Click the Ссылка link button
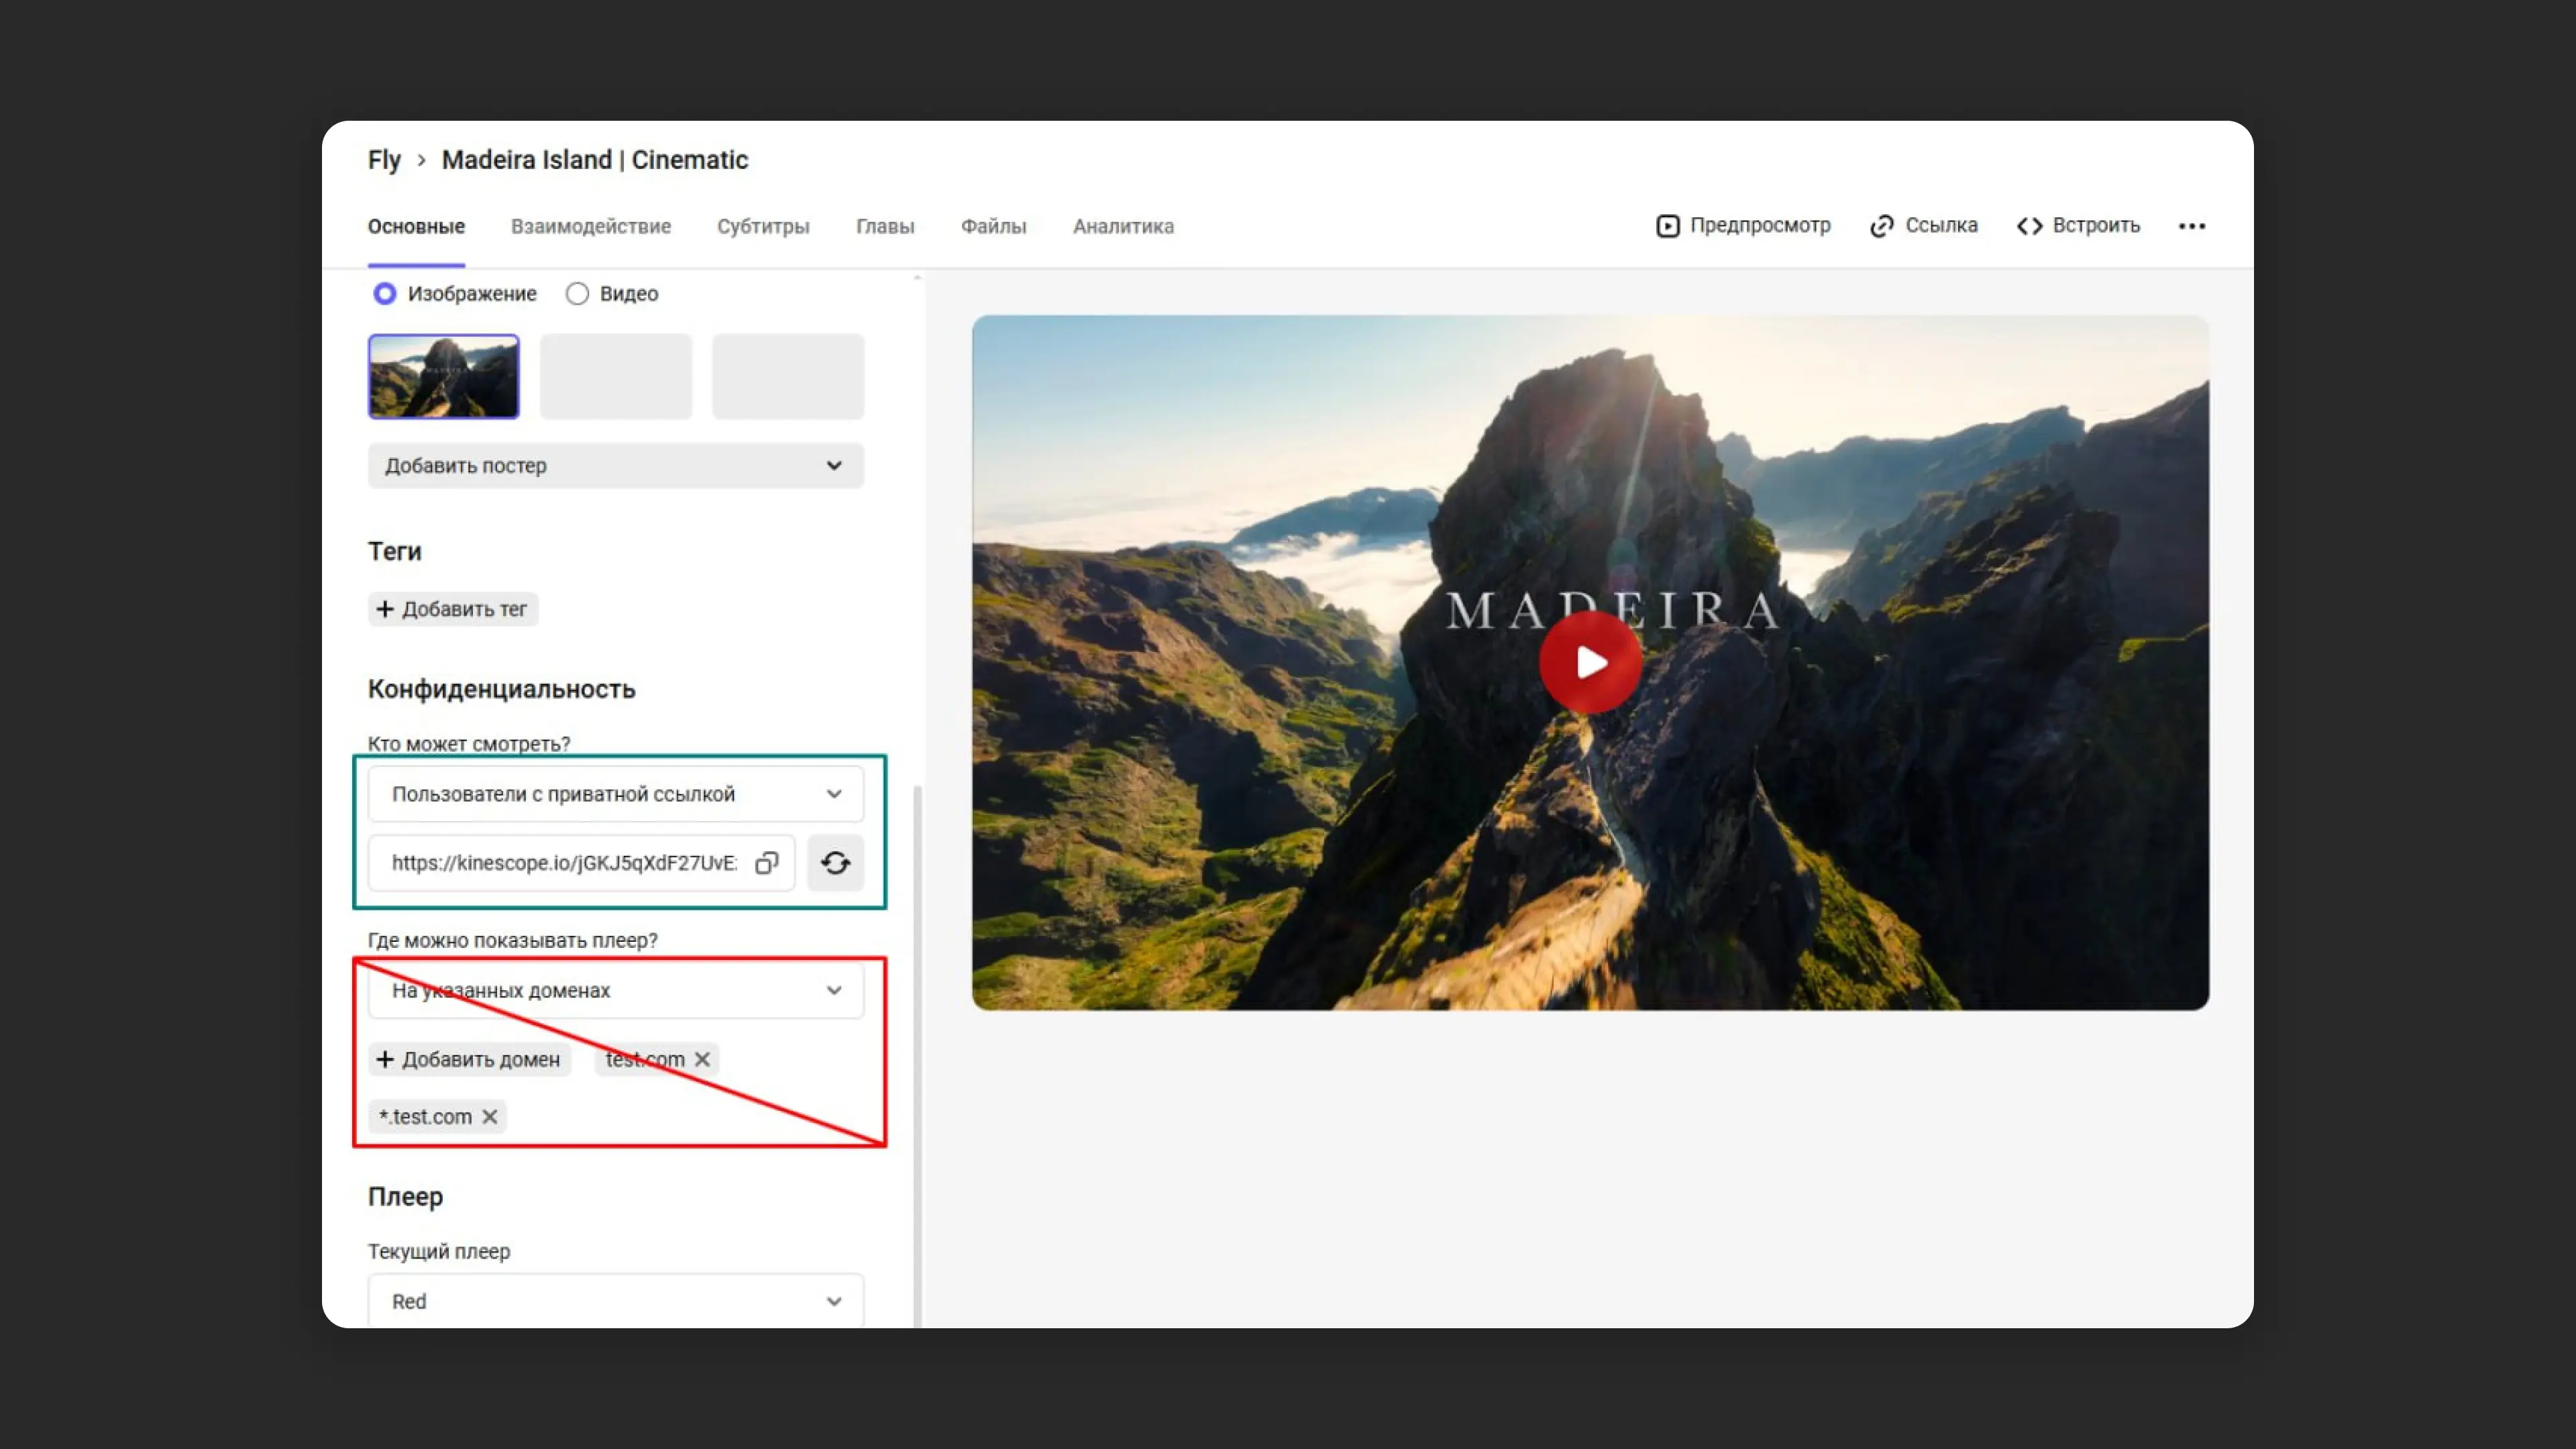 1923,226
